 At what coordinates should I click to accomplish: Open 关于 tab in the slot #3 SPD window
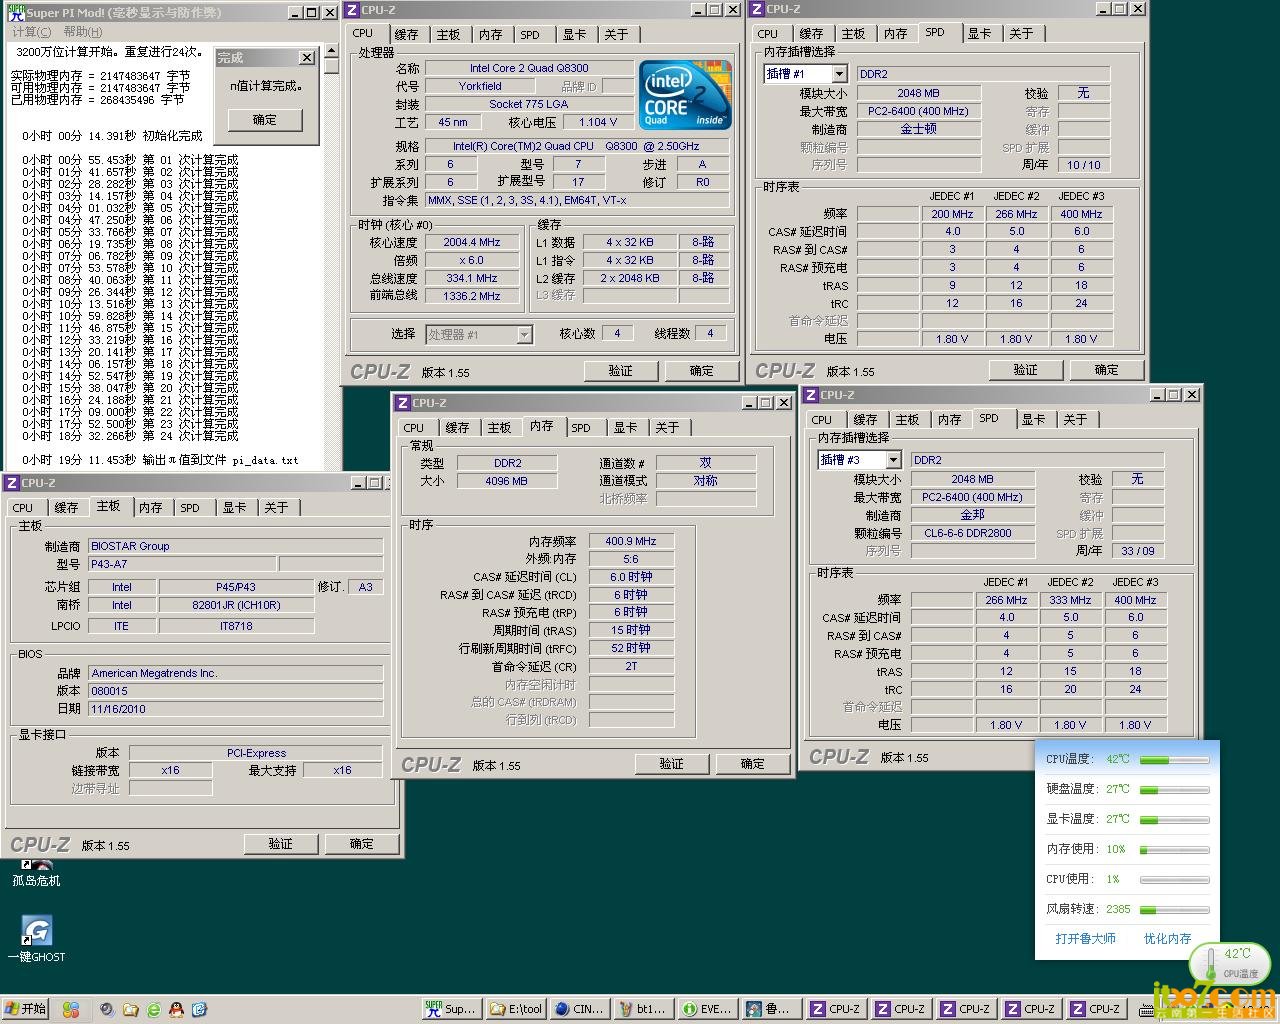pos(1075,419)
